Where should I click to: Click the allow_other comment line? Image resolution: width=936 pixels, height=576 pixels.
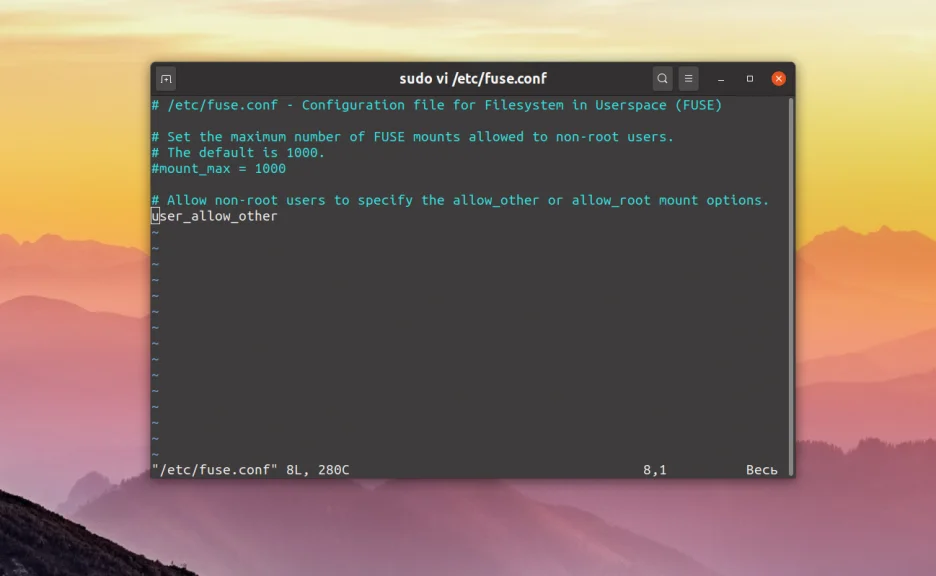(460, 200)
